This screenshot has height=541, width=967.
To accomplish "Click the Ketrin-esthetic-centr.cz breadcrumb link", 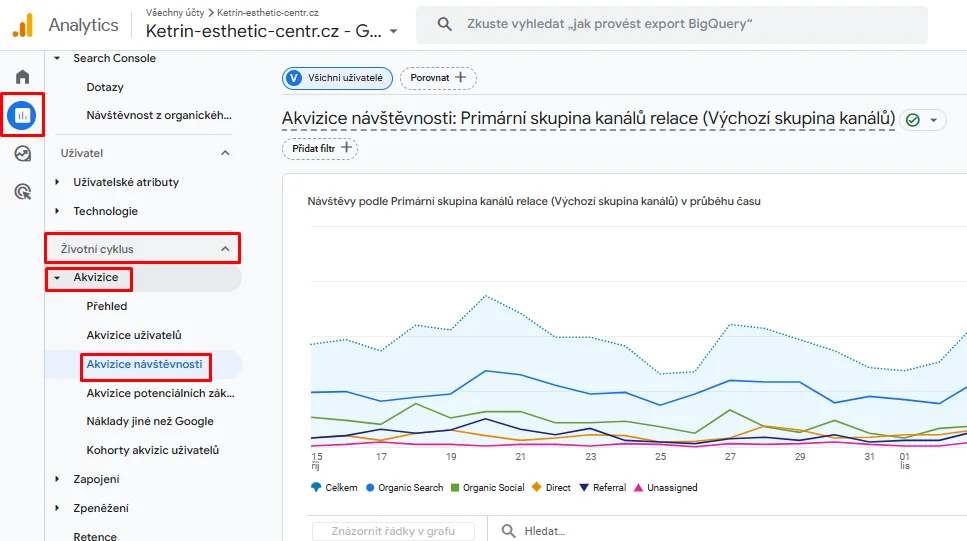I will tap(268, 12).
